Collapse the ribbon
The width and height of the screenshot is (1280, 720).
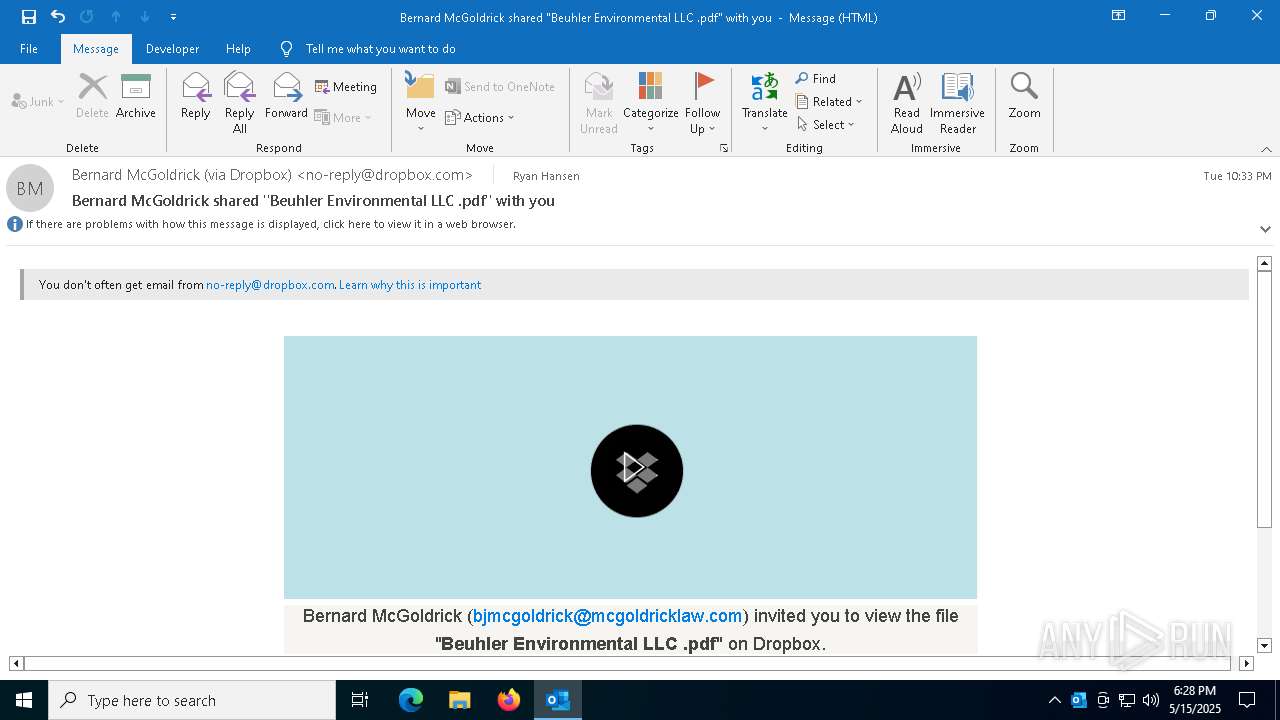point(1266,149)
